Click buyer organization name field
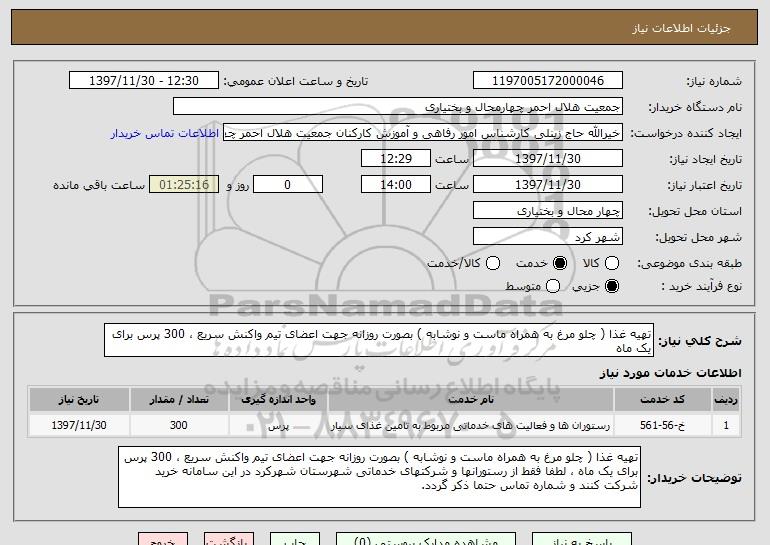The width and height of the screenshot is (770, 545). [x=398, y=107]
